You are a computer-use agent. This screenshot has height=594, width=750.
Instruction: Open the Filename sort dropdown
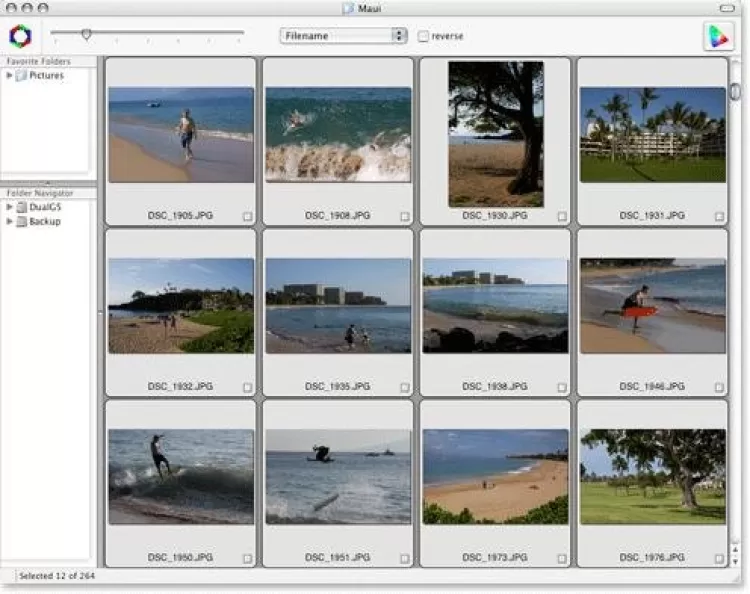click(x=343, y=36)
